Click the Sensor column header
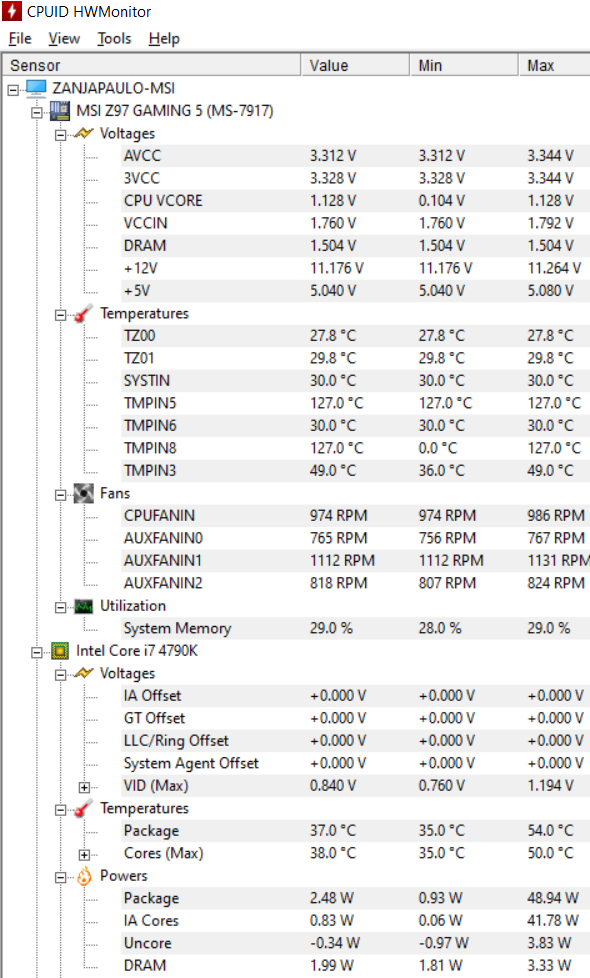 pos(152,65)
